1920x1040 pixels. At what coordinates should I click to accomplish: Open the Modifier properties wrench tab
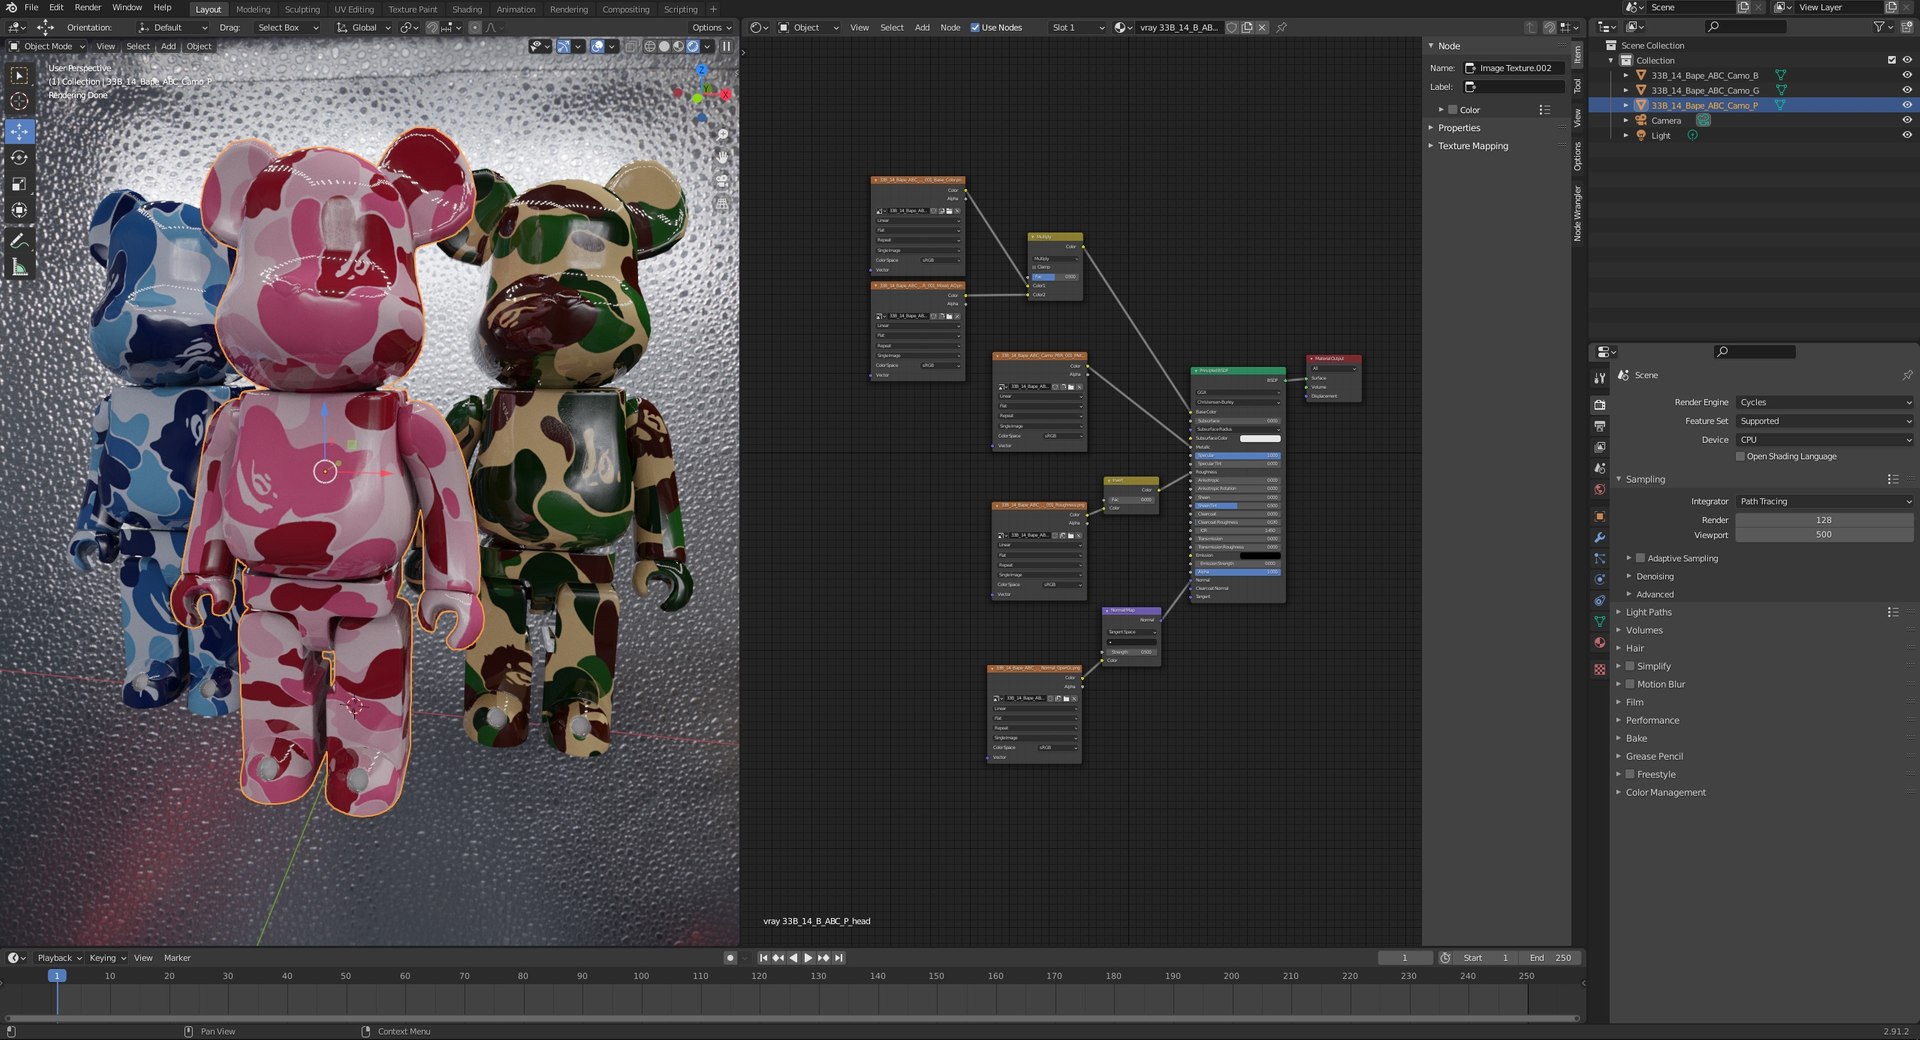coord(1600,537)
